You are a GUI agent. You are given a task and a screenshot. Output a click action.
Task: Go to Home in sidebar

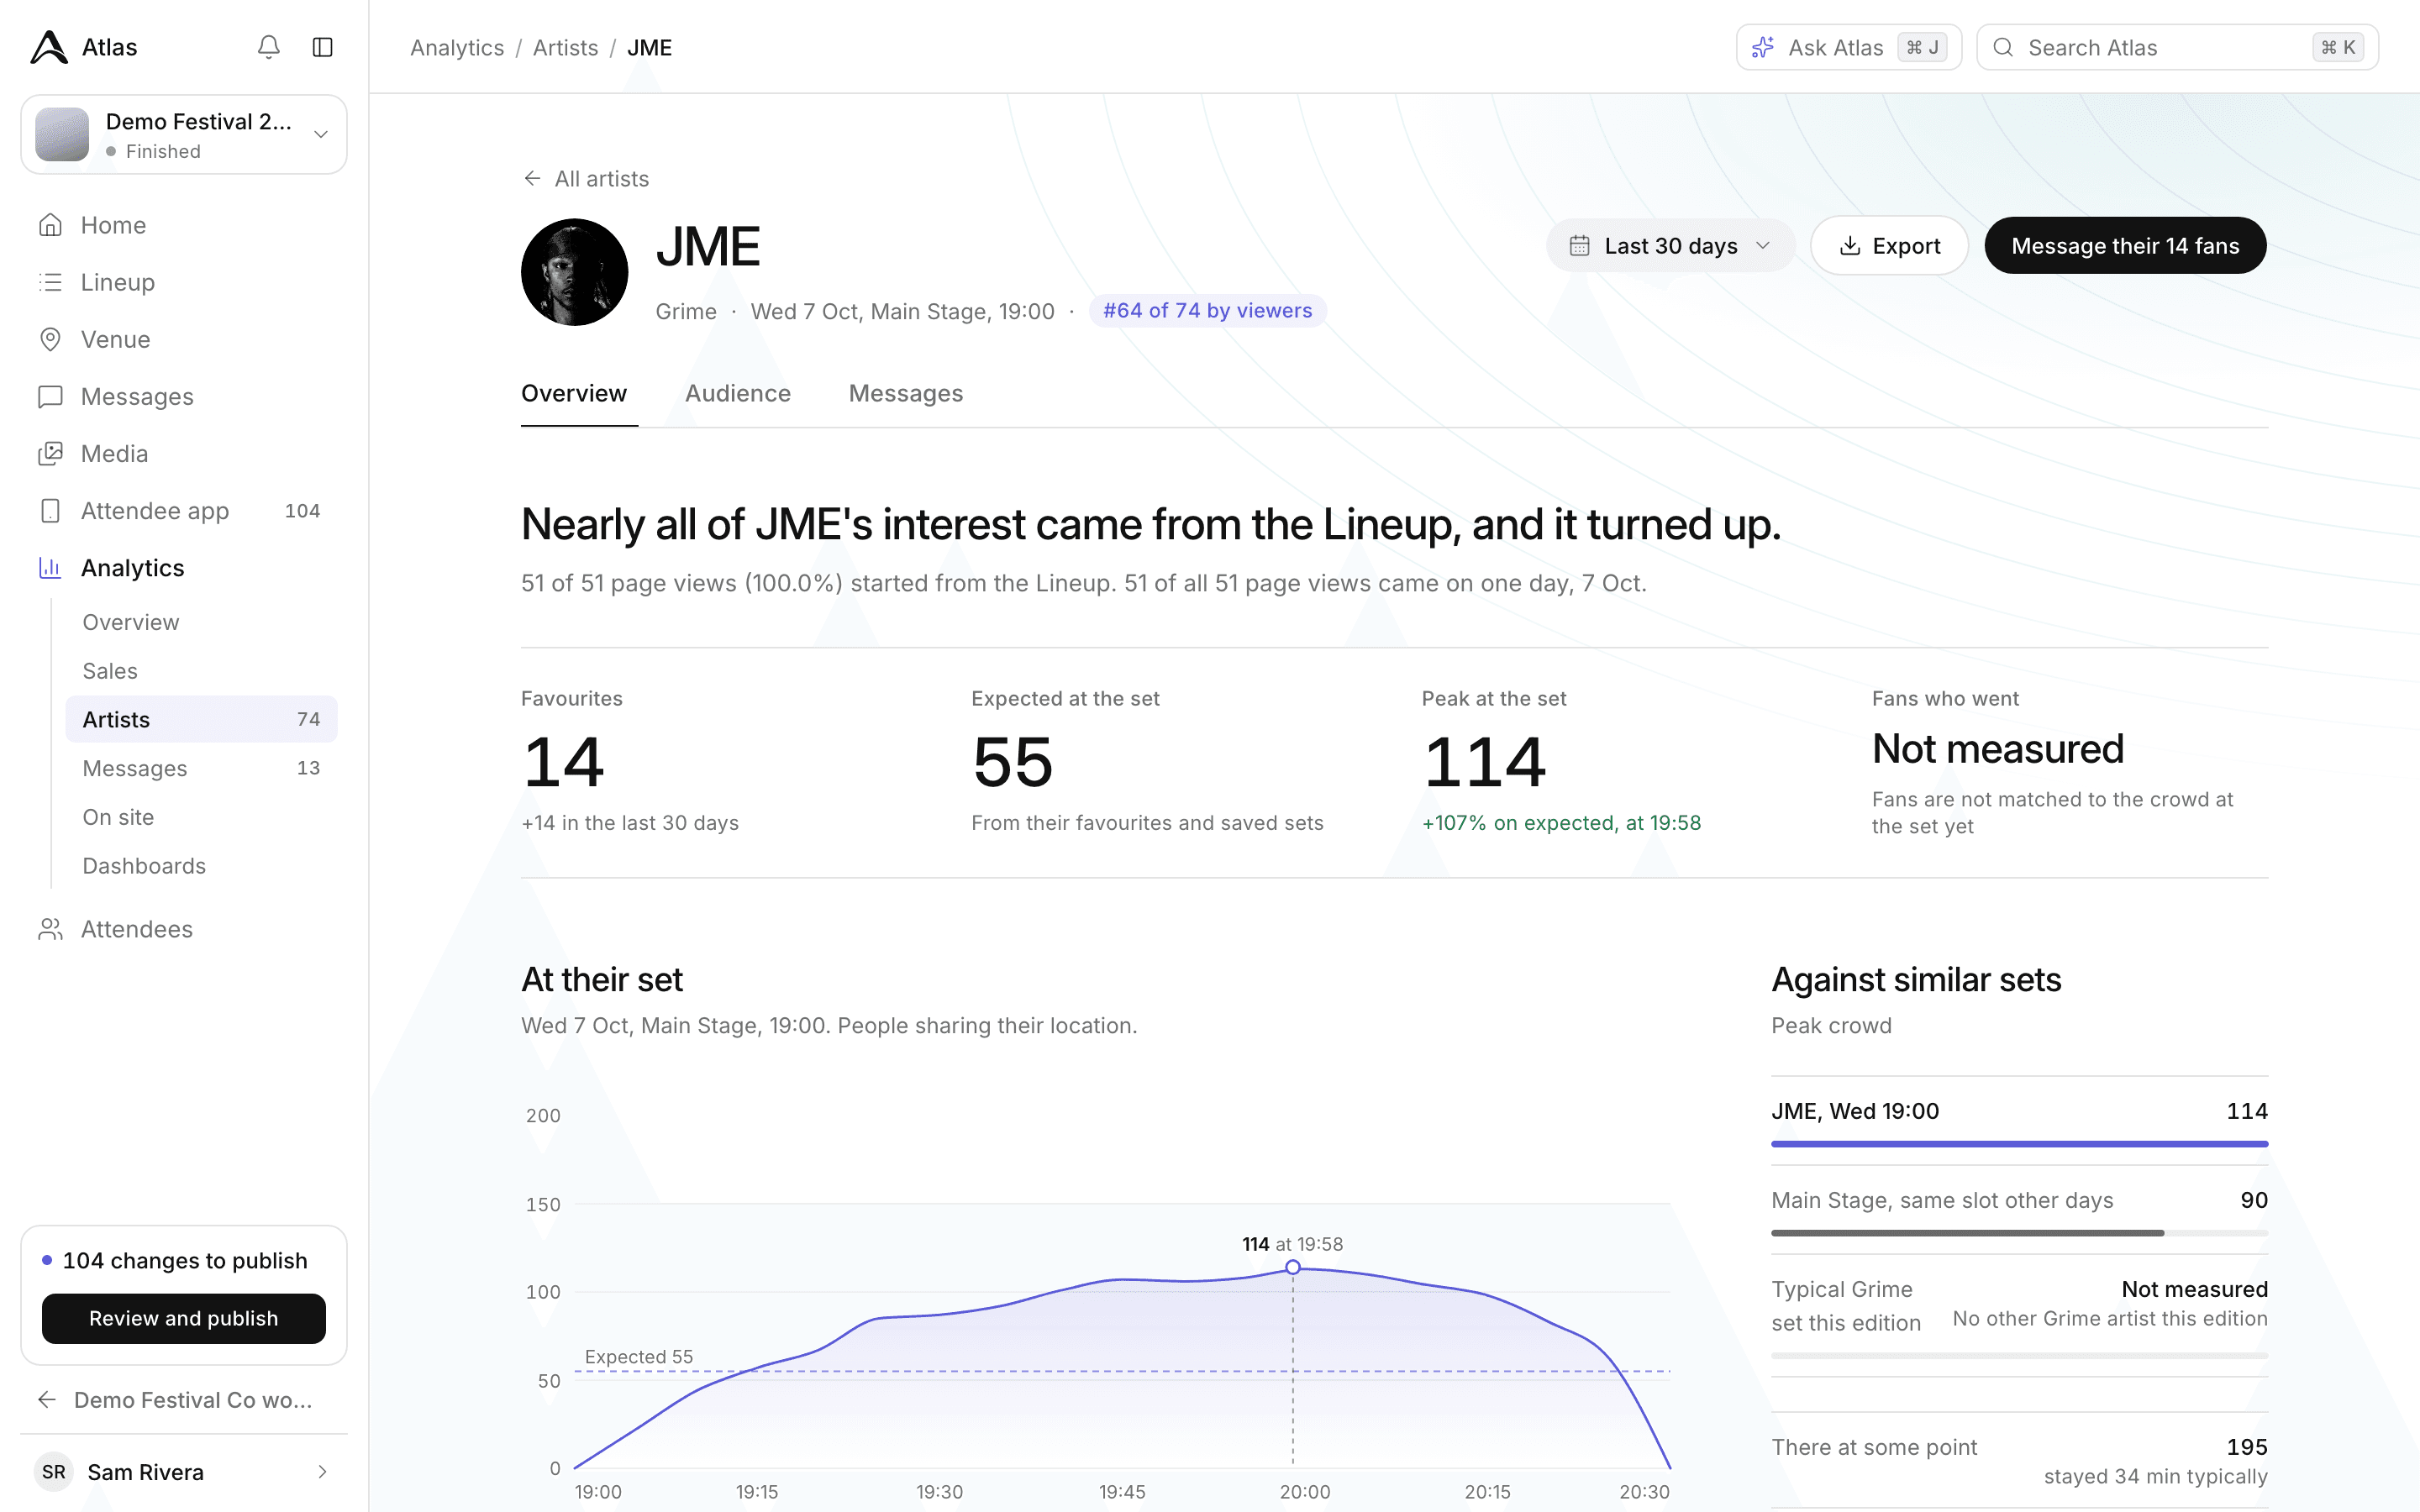pyautogui.click(x=184, y=225)
